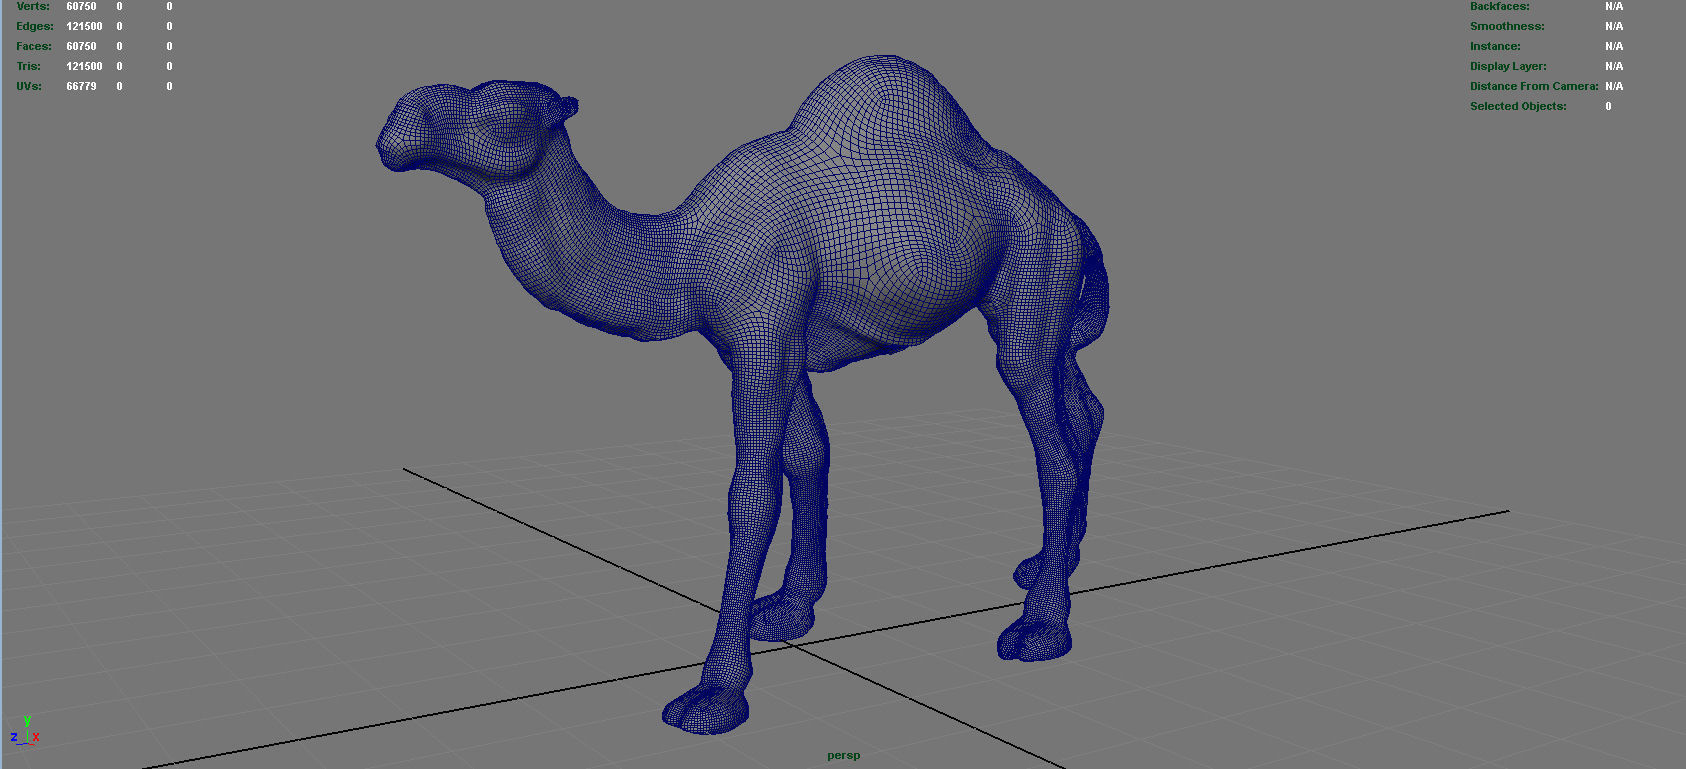Click the Edges count value 121500
Viewport: 1686px width, 769px height.
(x=84, y=26)
